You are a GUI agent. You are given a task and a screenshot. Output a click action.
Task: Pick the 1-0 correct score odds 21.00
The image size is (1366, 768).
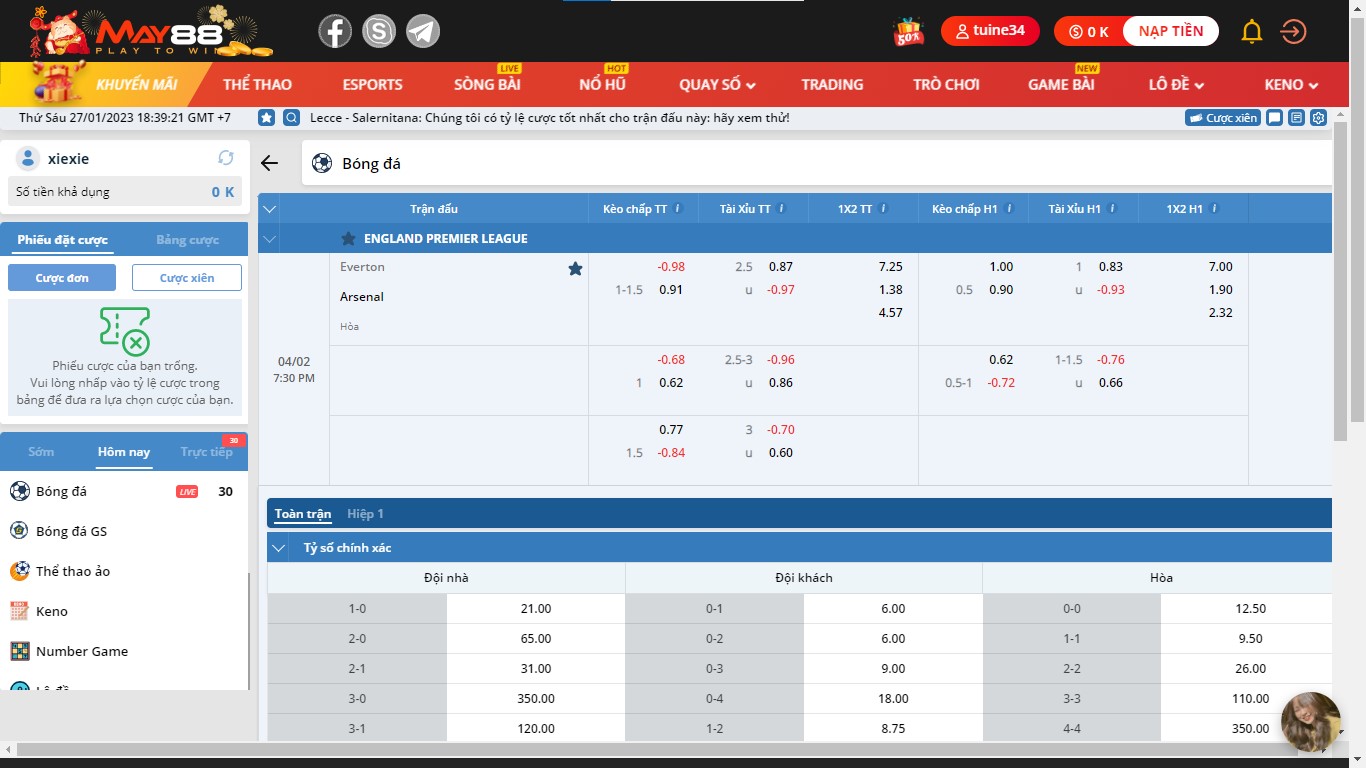[536, 609]
